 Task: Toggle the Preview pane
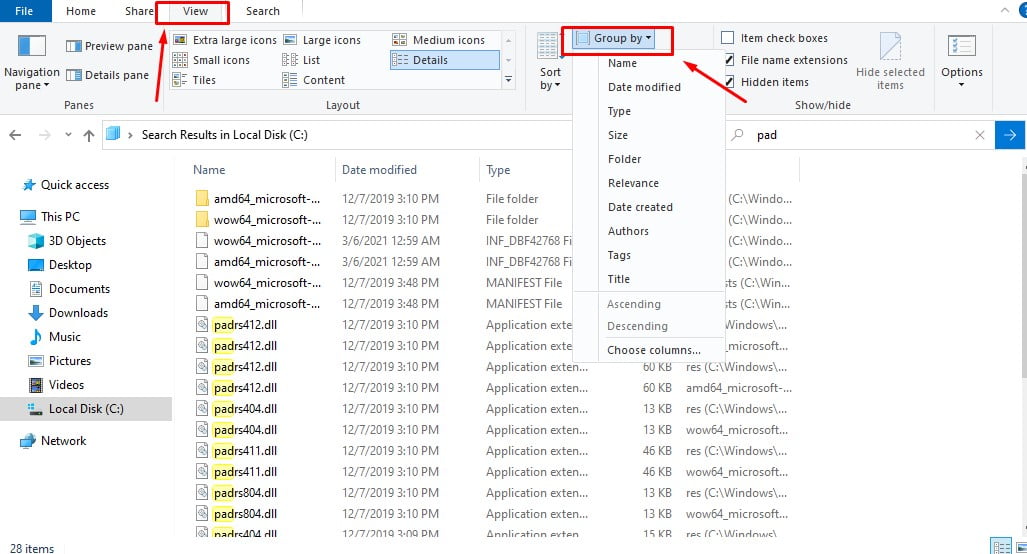(109, 46)
